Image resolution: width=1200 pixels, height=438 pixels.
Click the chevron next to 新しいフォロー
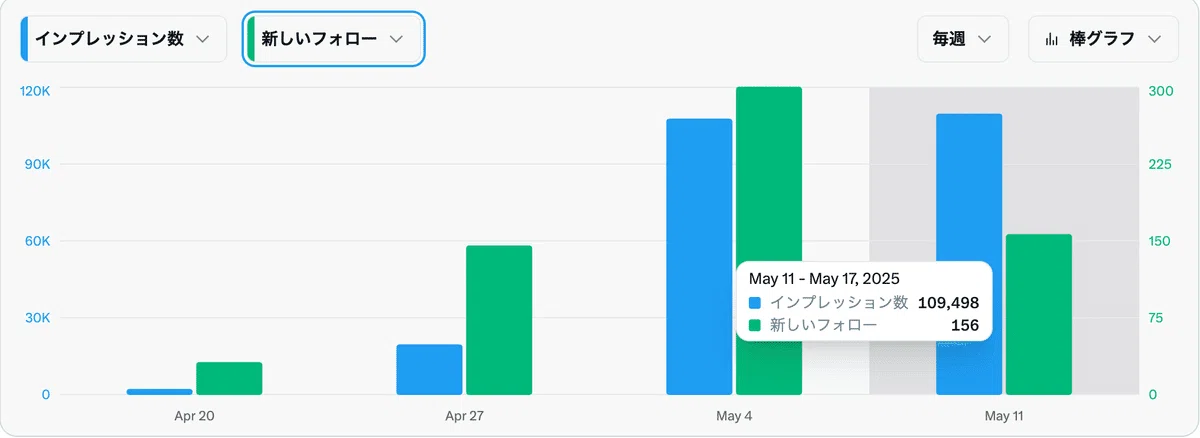396,39
